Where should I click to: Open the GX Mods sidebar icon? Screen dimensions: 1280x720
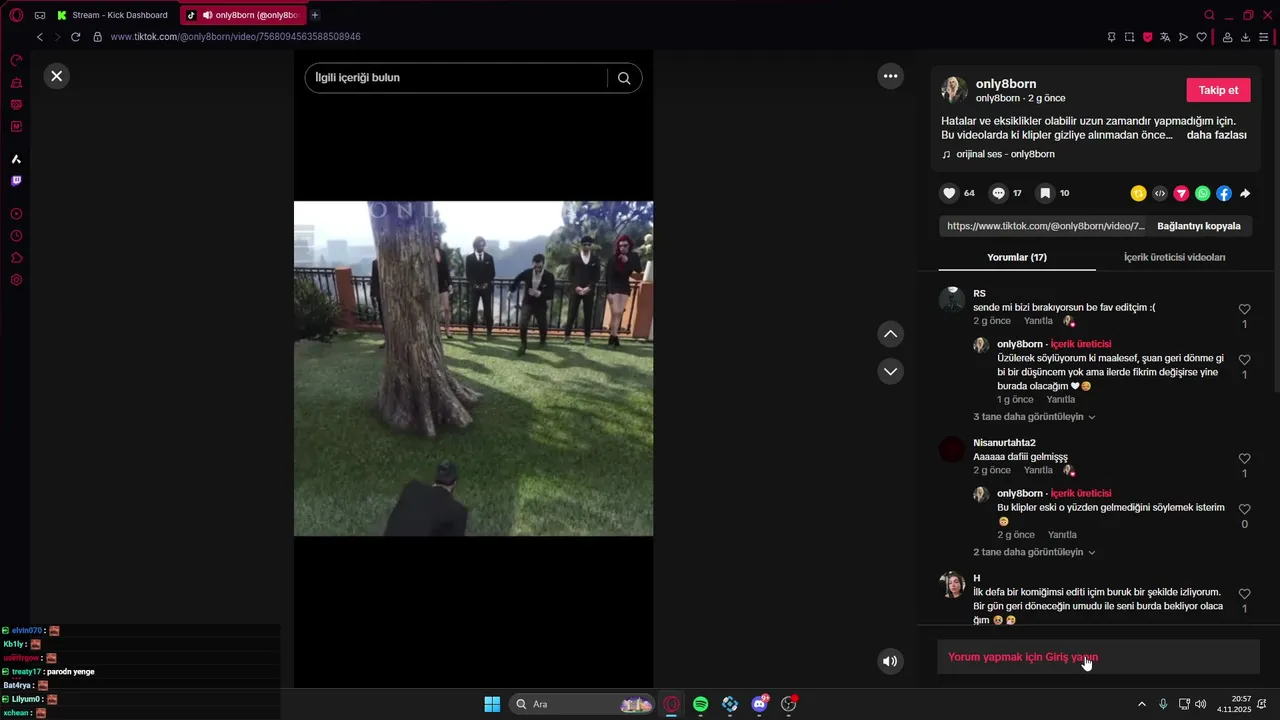click(16, 126)
